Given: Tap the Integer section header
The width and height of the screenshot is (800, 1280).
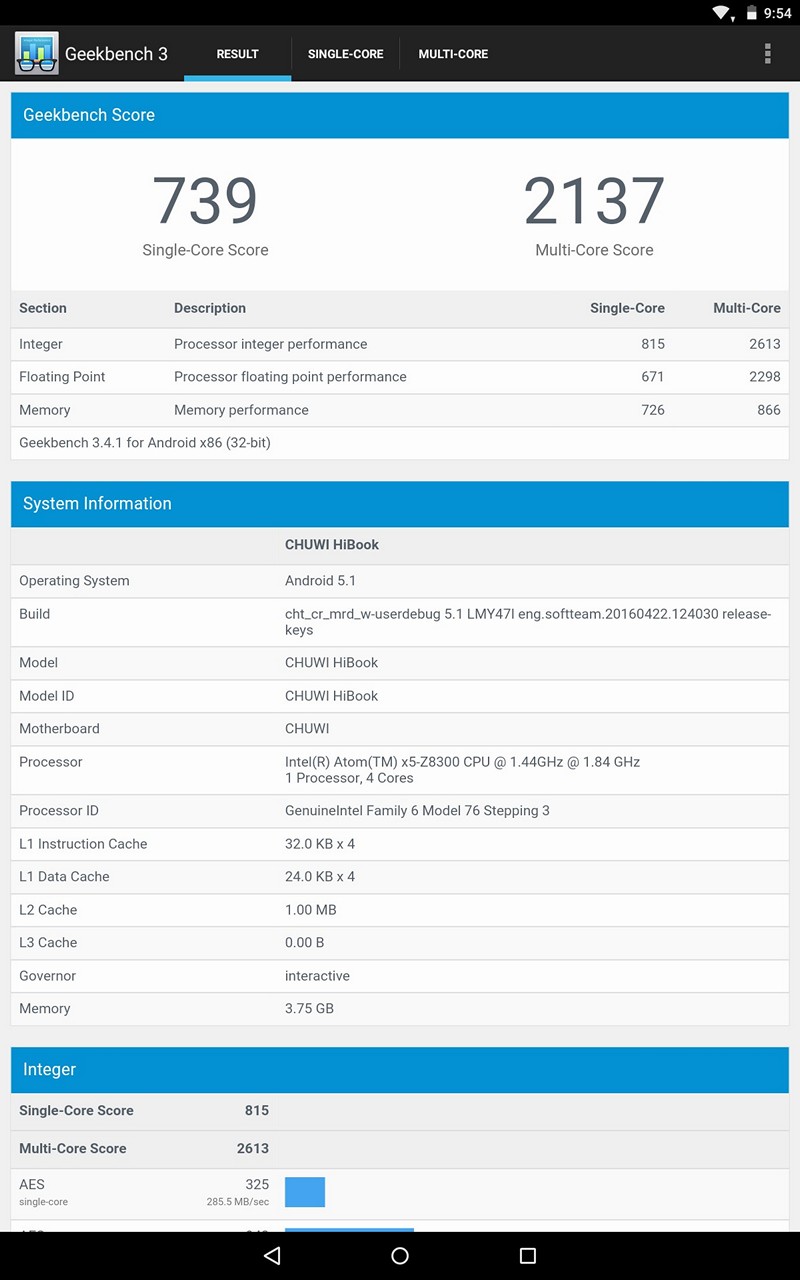Looking at the screenshot, I should pyautogui.click(x=400, y=1070).
